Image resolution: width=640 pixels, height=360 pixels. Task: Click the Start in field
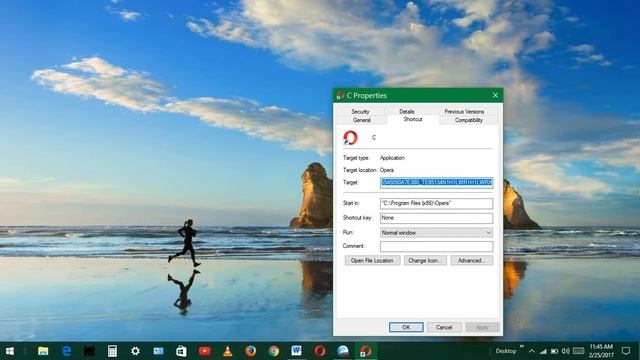coord(436,203)
